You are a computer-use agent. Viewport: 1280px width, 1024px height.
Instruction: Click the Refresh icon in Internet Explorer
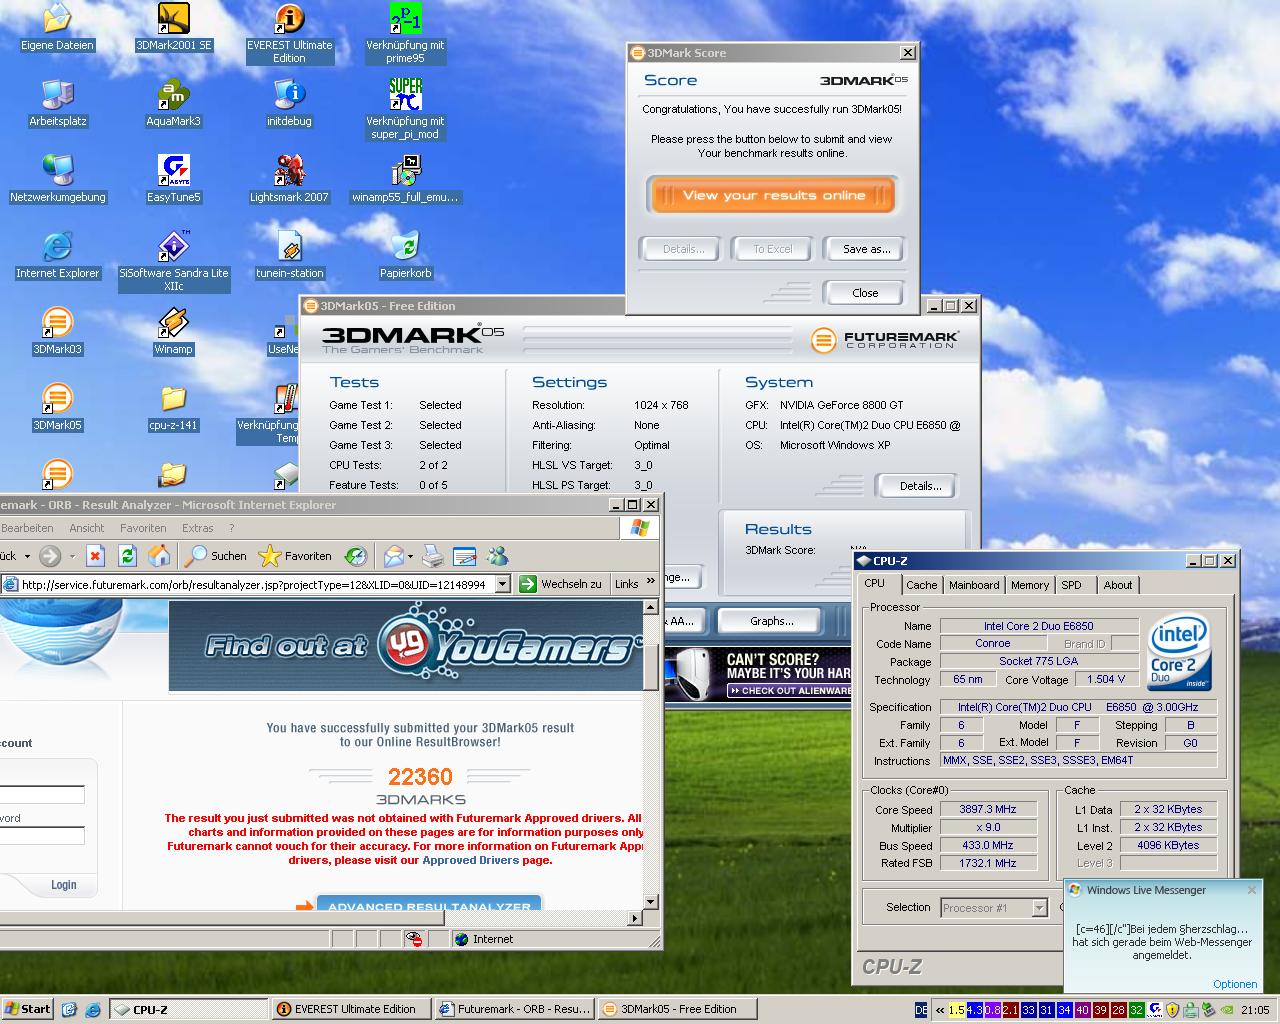point(127,556)
